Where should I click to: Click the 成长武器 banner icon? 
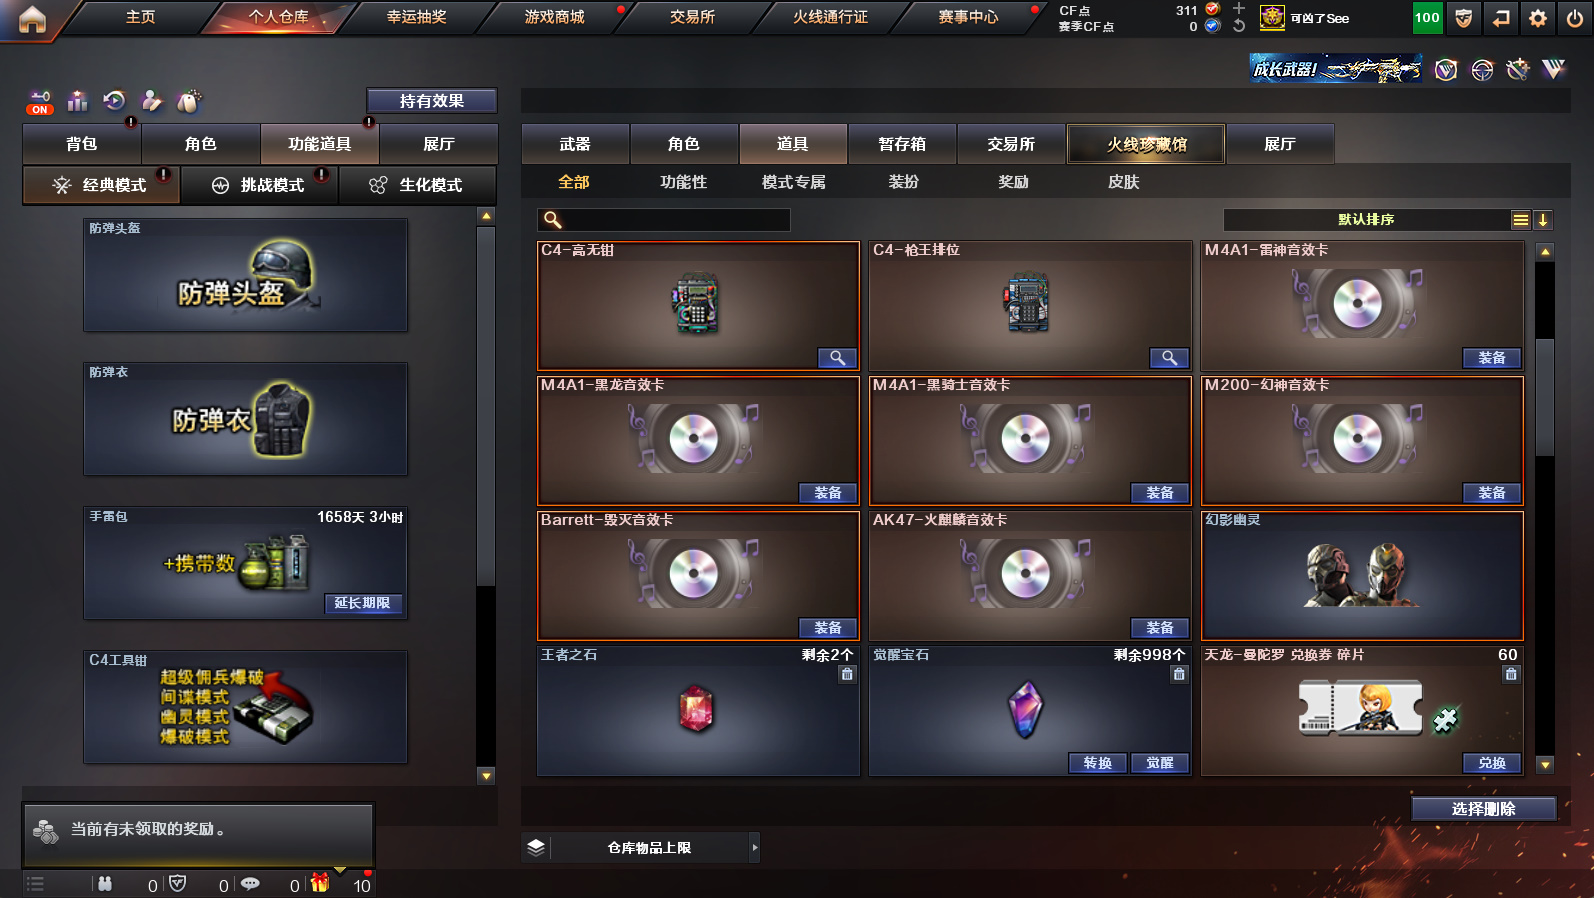(x=1335, y=69)
